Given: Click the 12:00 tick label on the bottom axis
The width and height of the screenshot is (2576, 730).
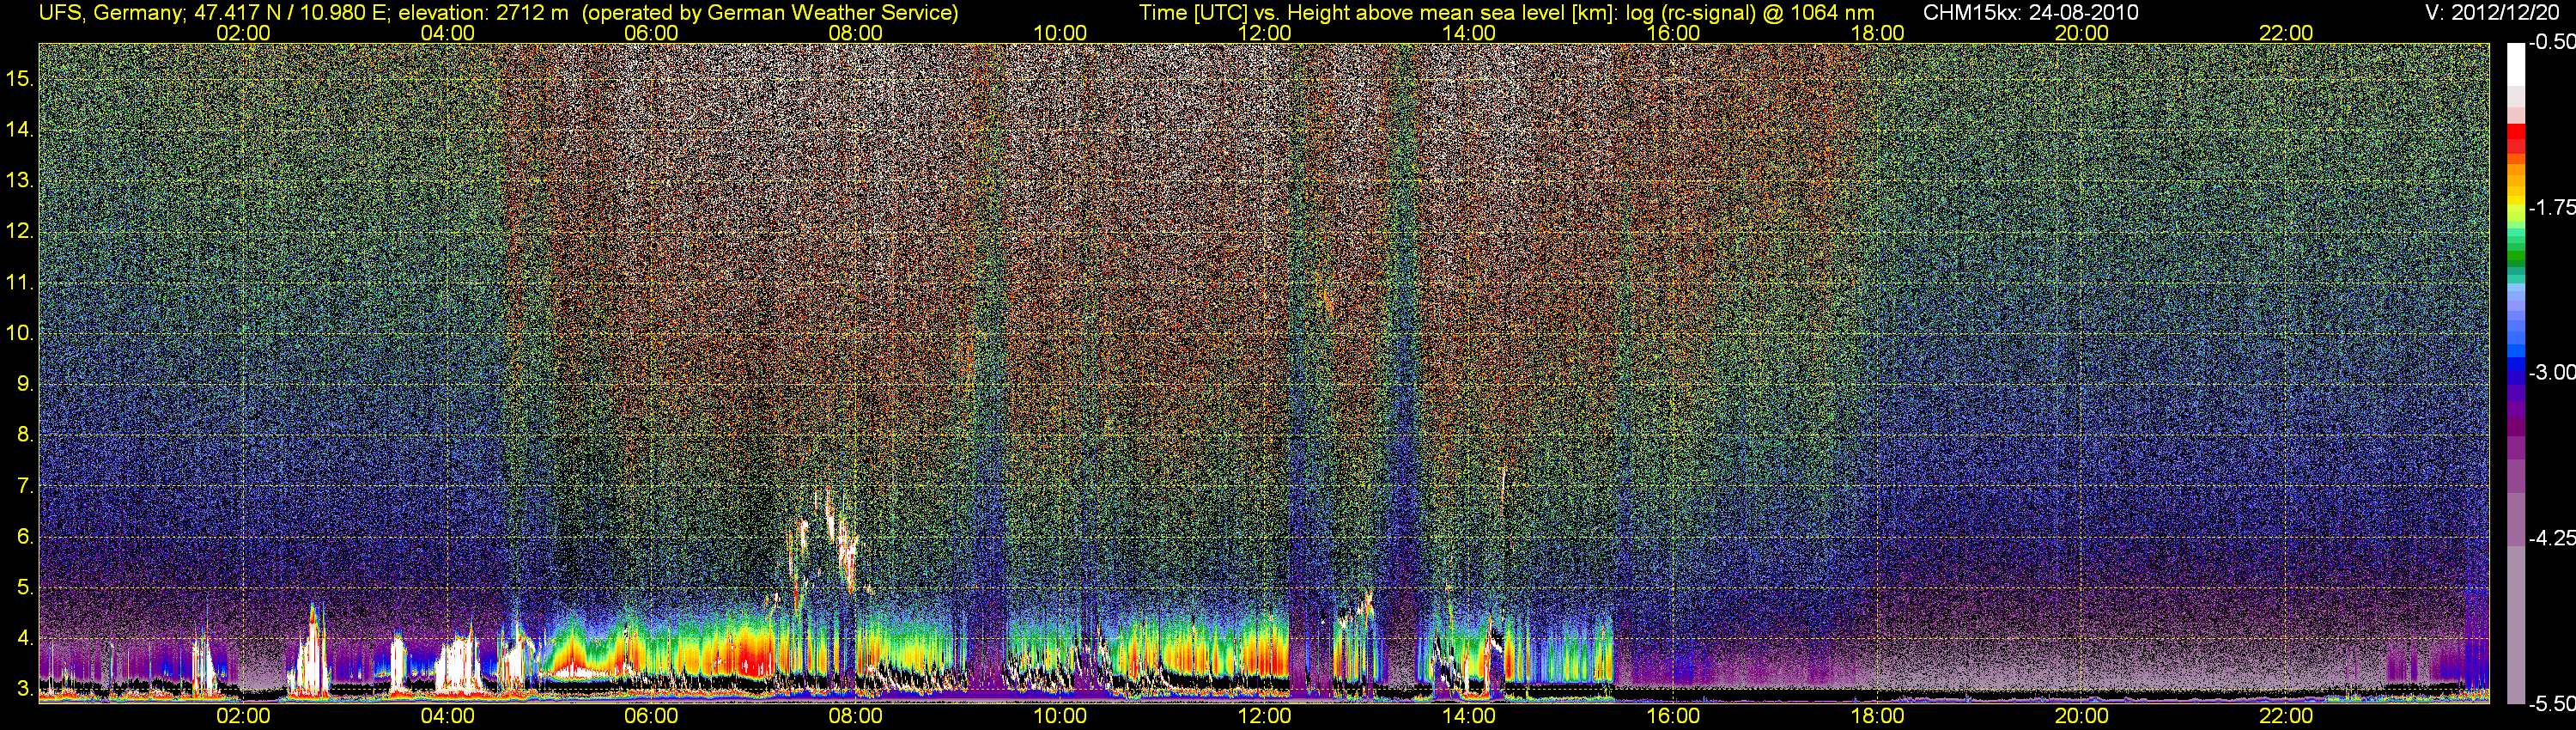Looking at the screenshot, I should 1264,716.
